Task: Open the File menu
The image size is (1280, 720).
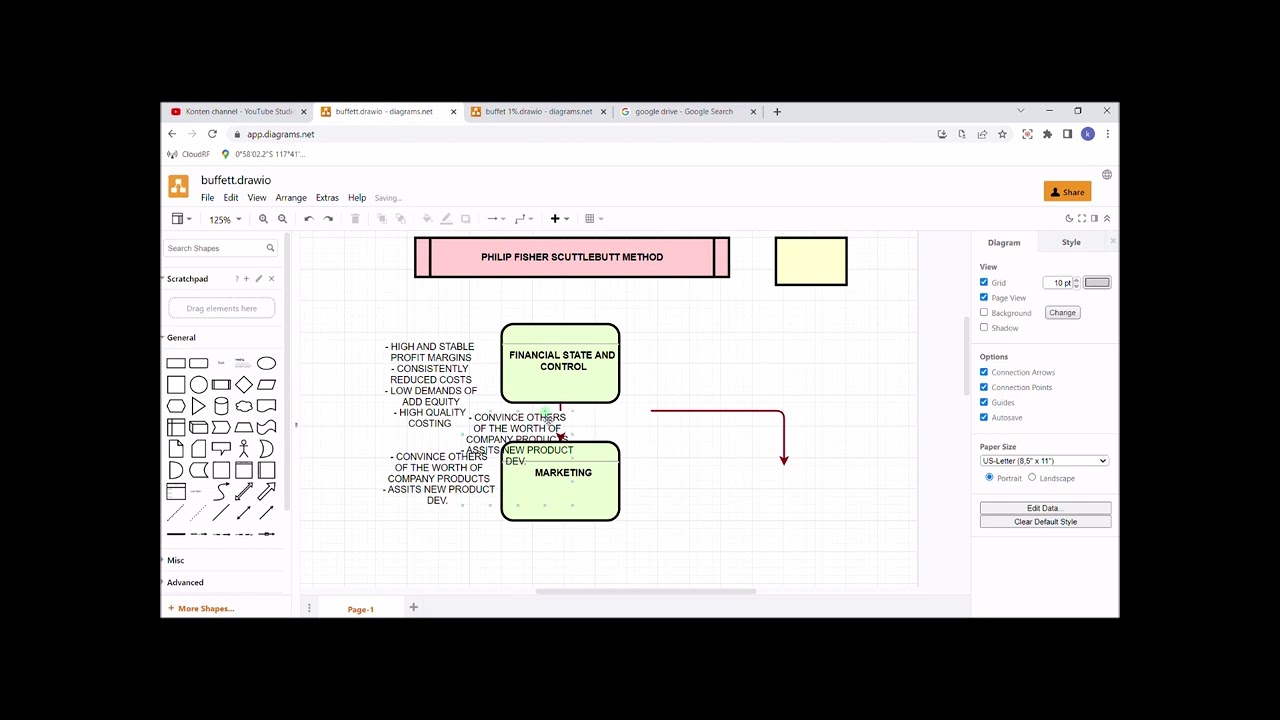Action: pos(207,198)
